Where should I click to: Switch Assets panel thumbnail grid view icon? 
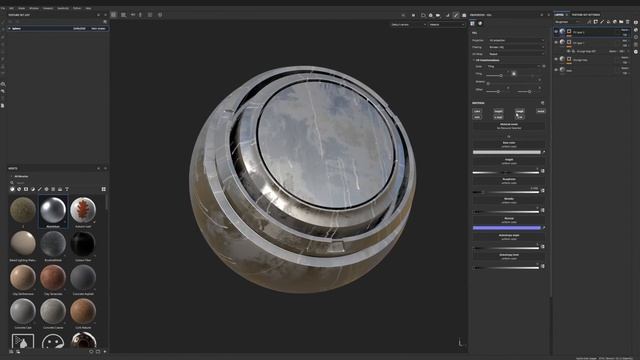tap(104, 189)
